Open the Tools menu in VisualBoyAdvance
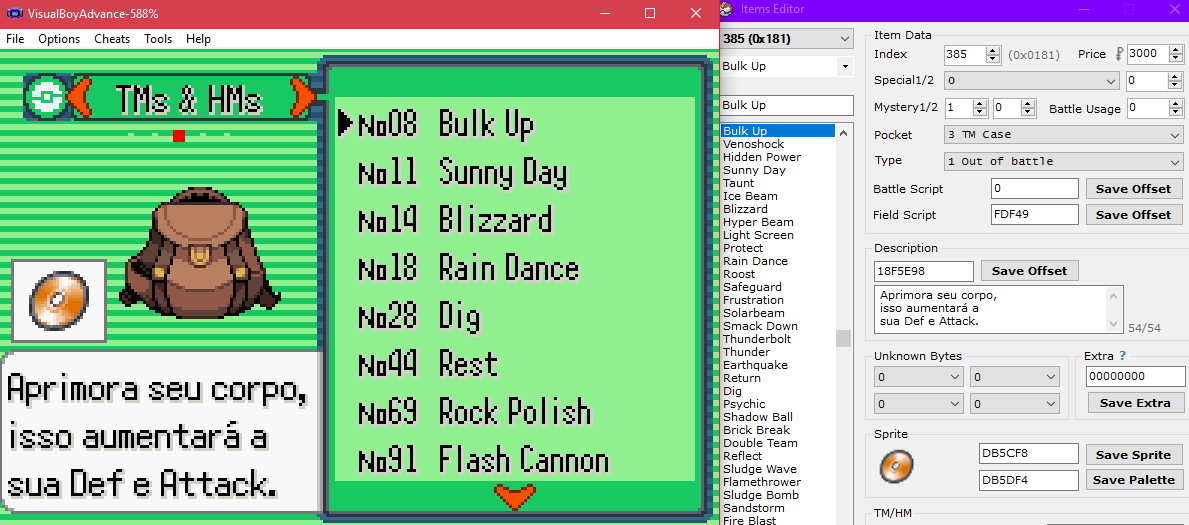This screenshot has width=1189, height=525. tap(158, 39)
